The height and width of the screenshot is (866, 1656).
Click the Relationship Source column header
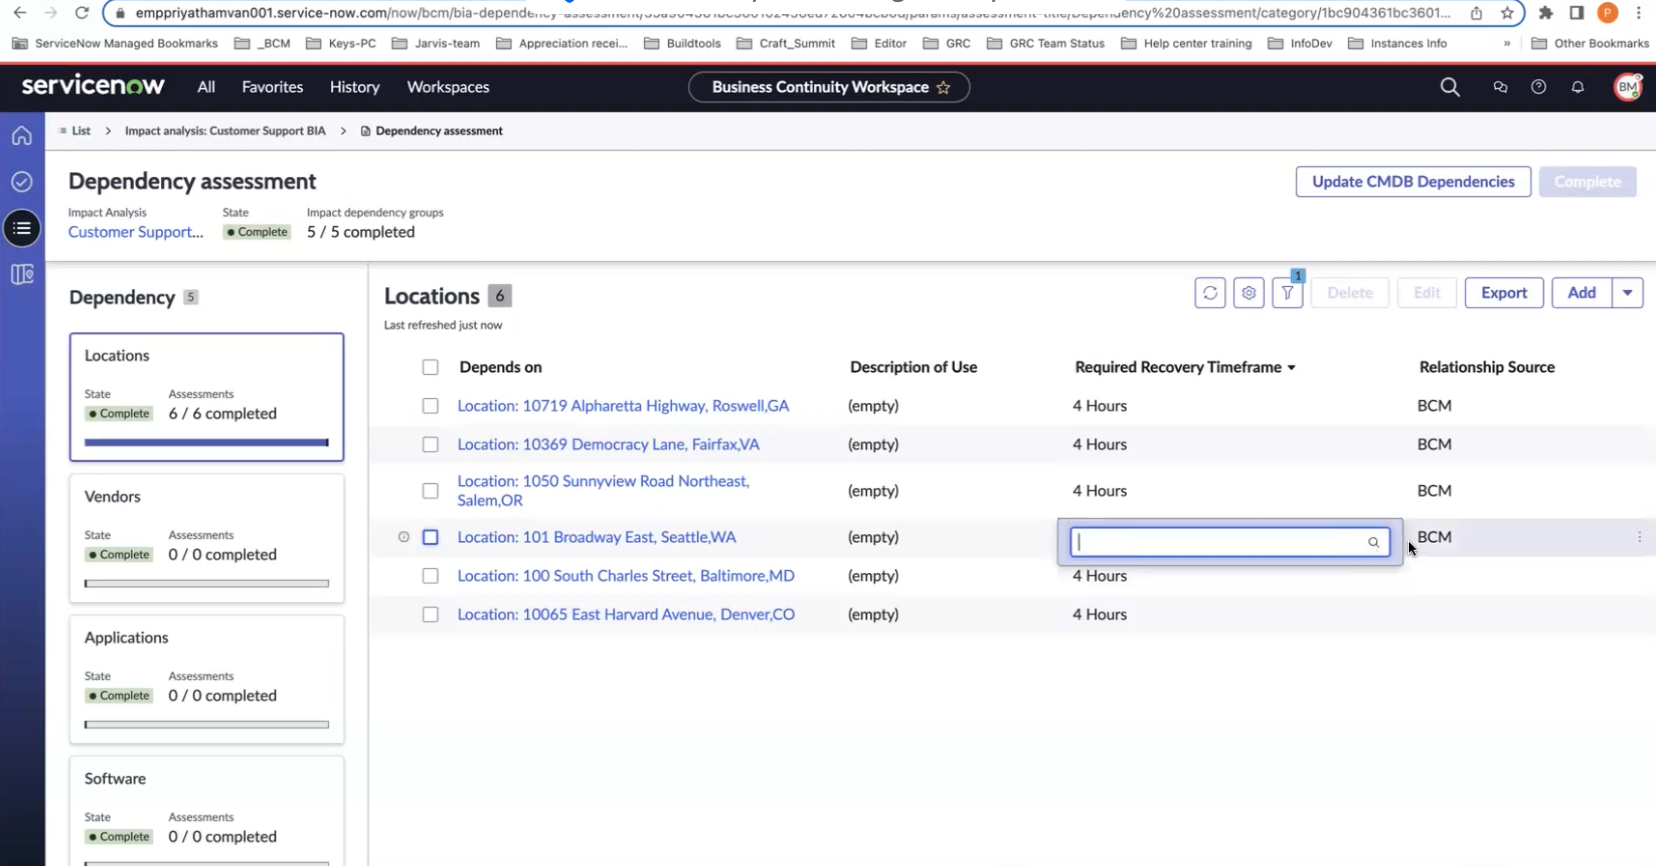[x=1487, y=367]
